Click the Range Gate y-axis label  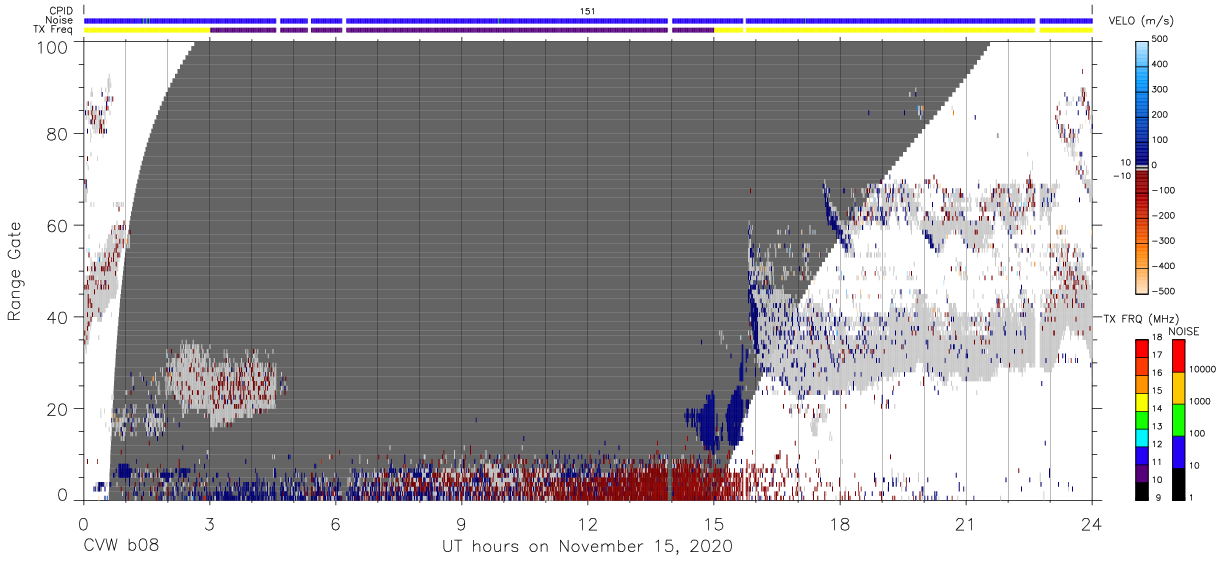[15, 273]
